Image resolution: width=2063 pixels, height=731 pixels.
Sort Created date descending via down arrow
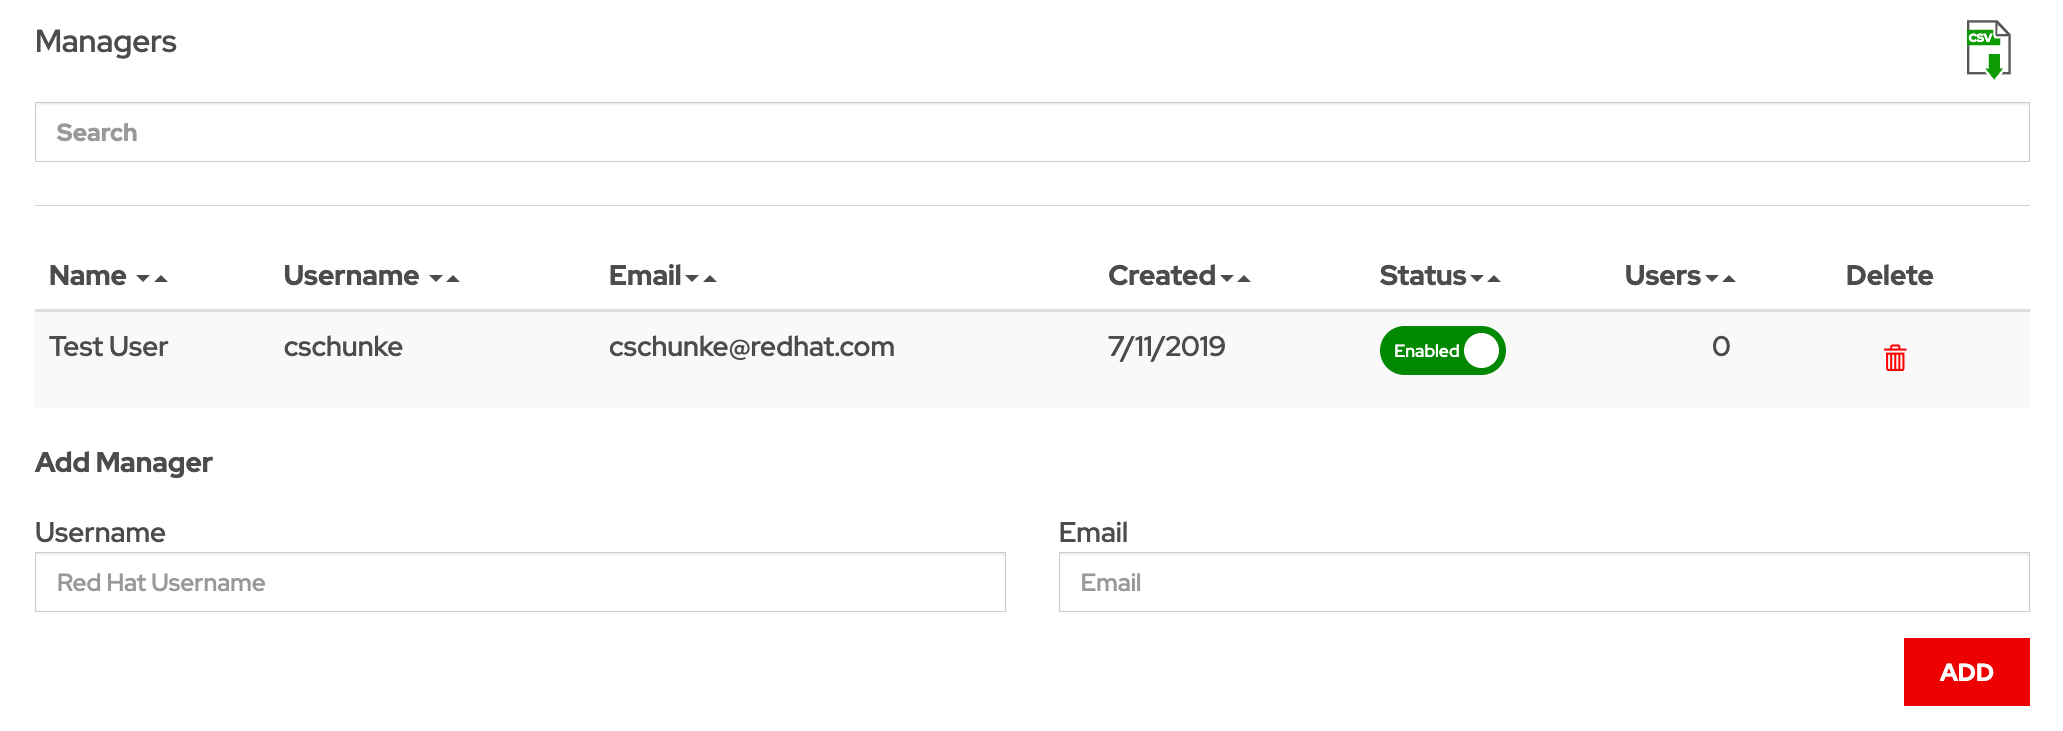pyautogui.click(x=1227, y=279)
